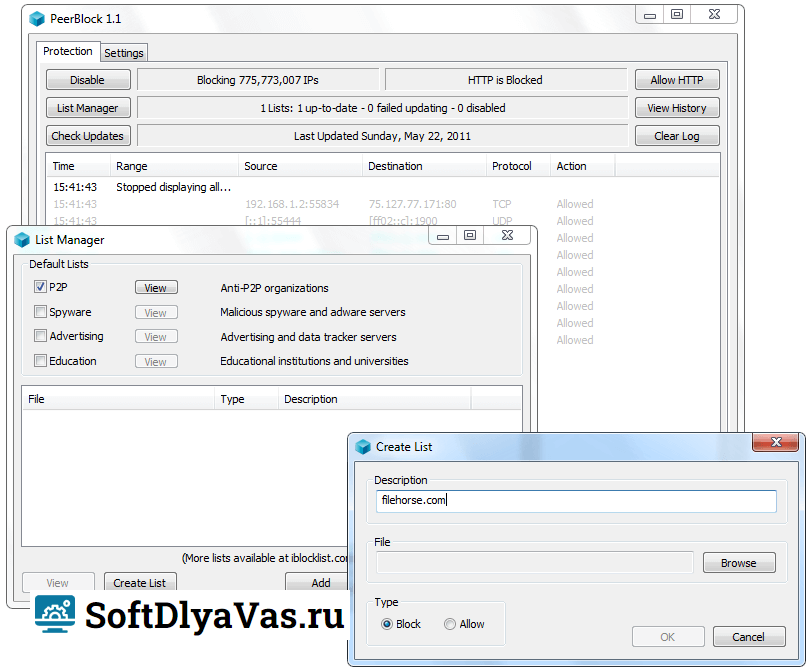Select the 'Stopped displaying all...' log row
The height and width of the screenshot is (670, 809).
pyautogui.click(x=383, y=187)
